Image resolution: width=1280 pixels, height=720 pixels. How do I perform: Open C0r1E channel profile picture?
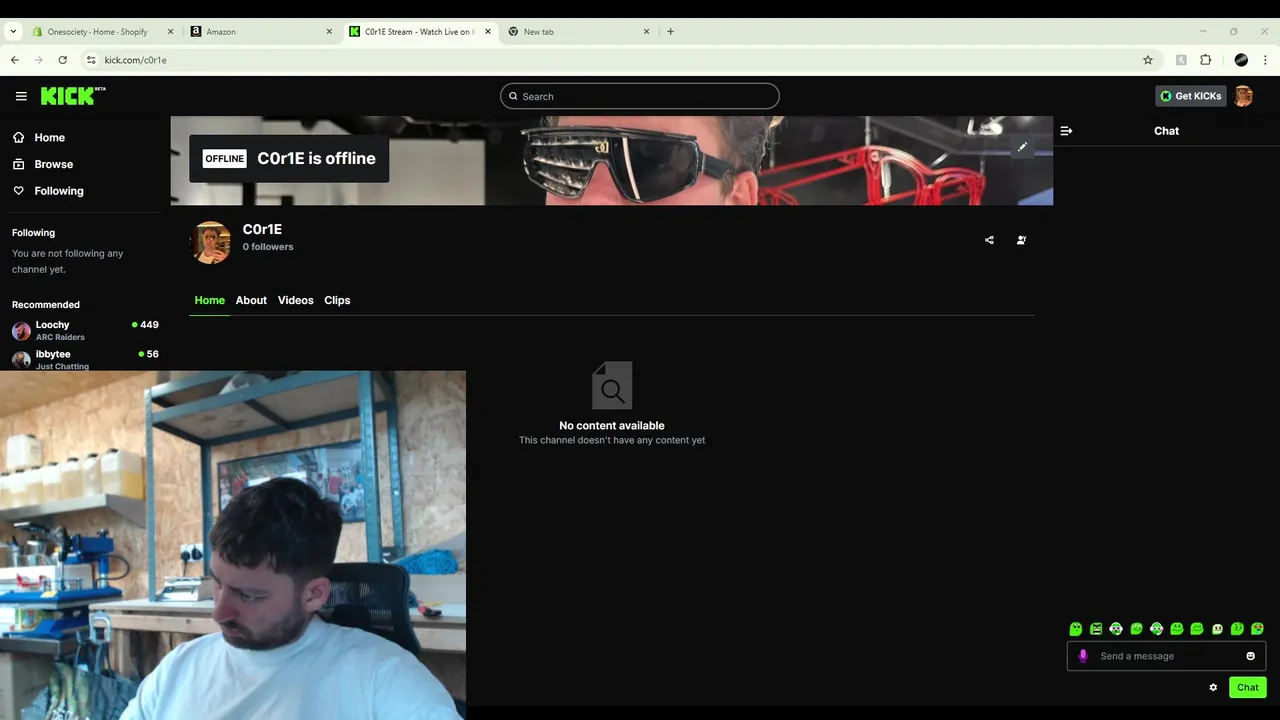tap(211, 242)
